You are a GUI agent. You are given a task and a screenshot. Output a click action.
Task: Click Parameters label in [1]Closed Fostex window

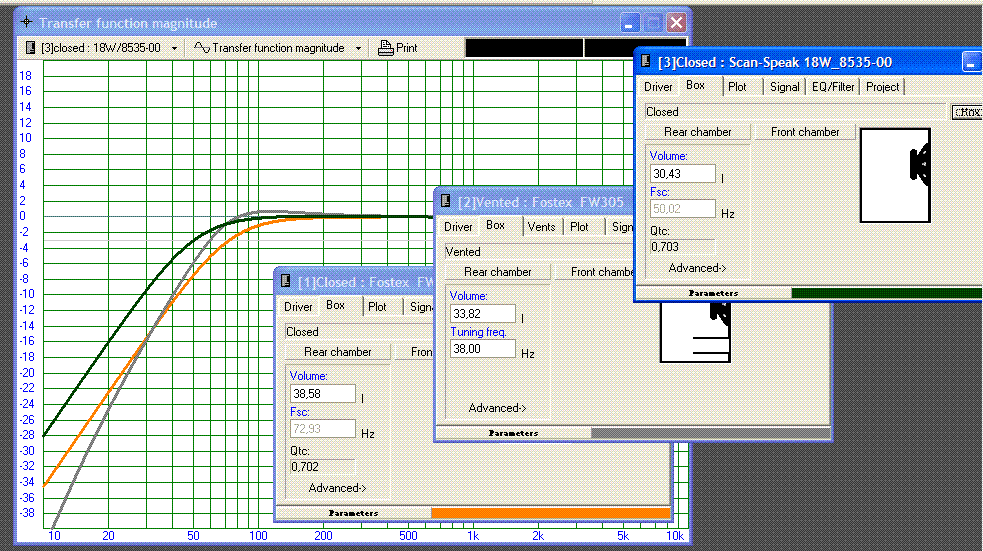click(x=354, y=513)
